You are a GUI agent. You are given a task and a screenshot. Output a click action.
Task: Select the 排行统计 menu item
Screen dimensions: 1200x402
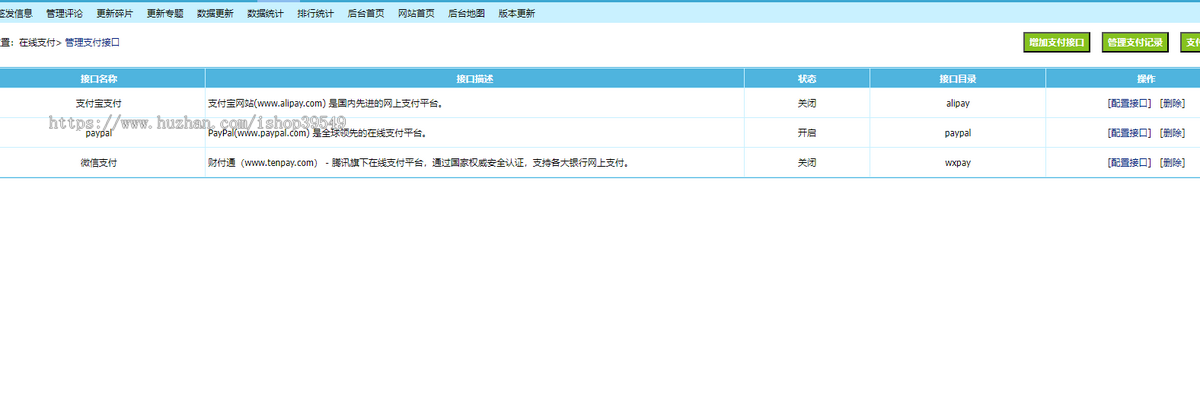pyautogui.click(x=315, y=13)
